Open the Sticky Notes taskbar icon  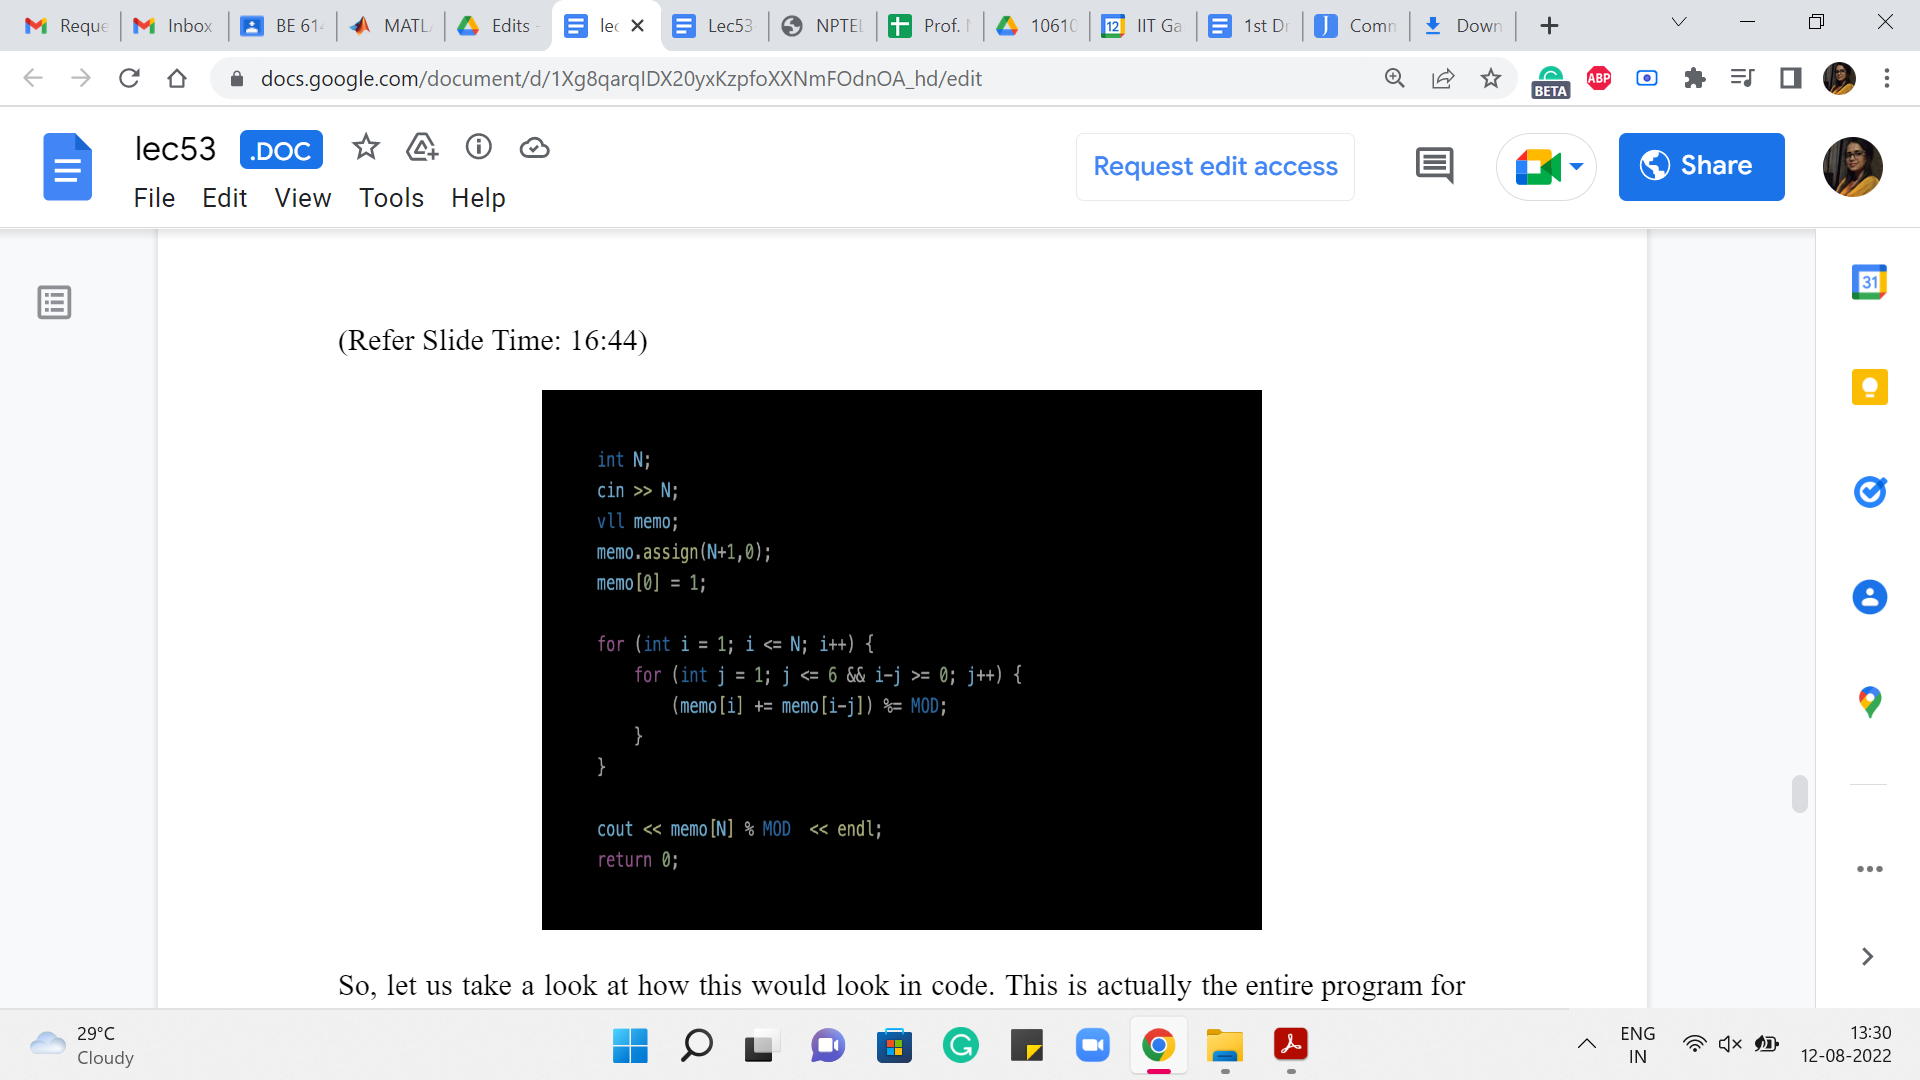(x=1026, y=1046)
